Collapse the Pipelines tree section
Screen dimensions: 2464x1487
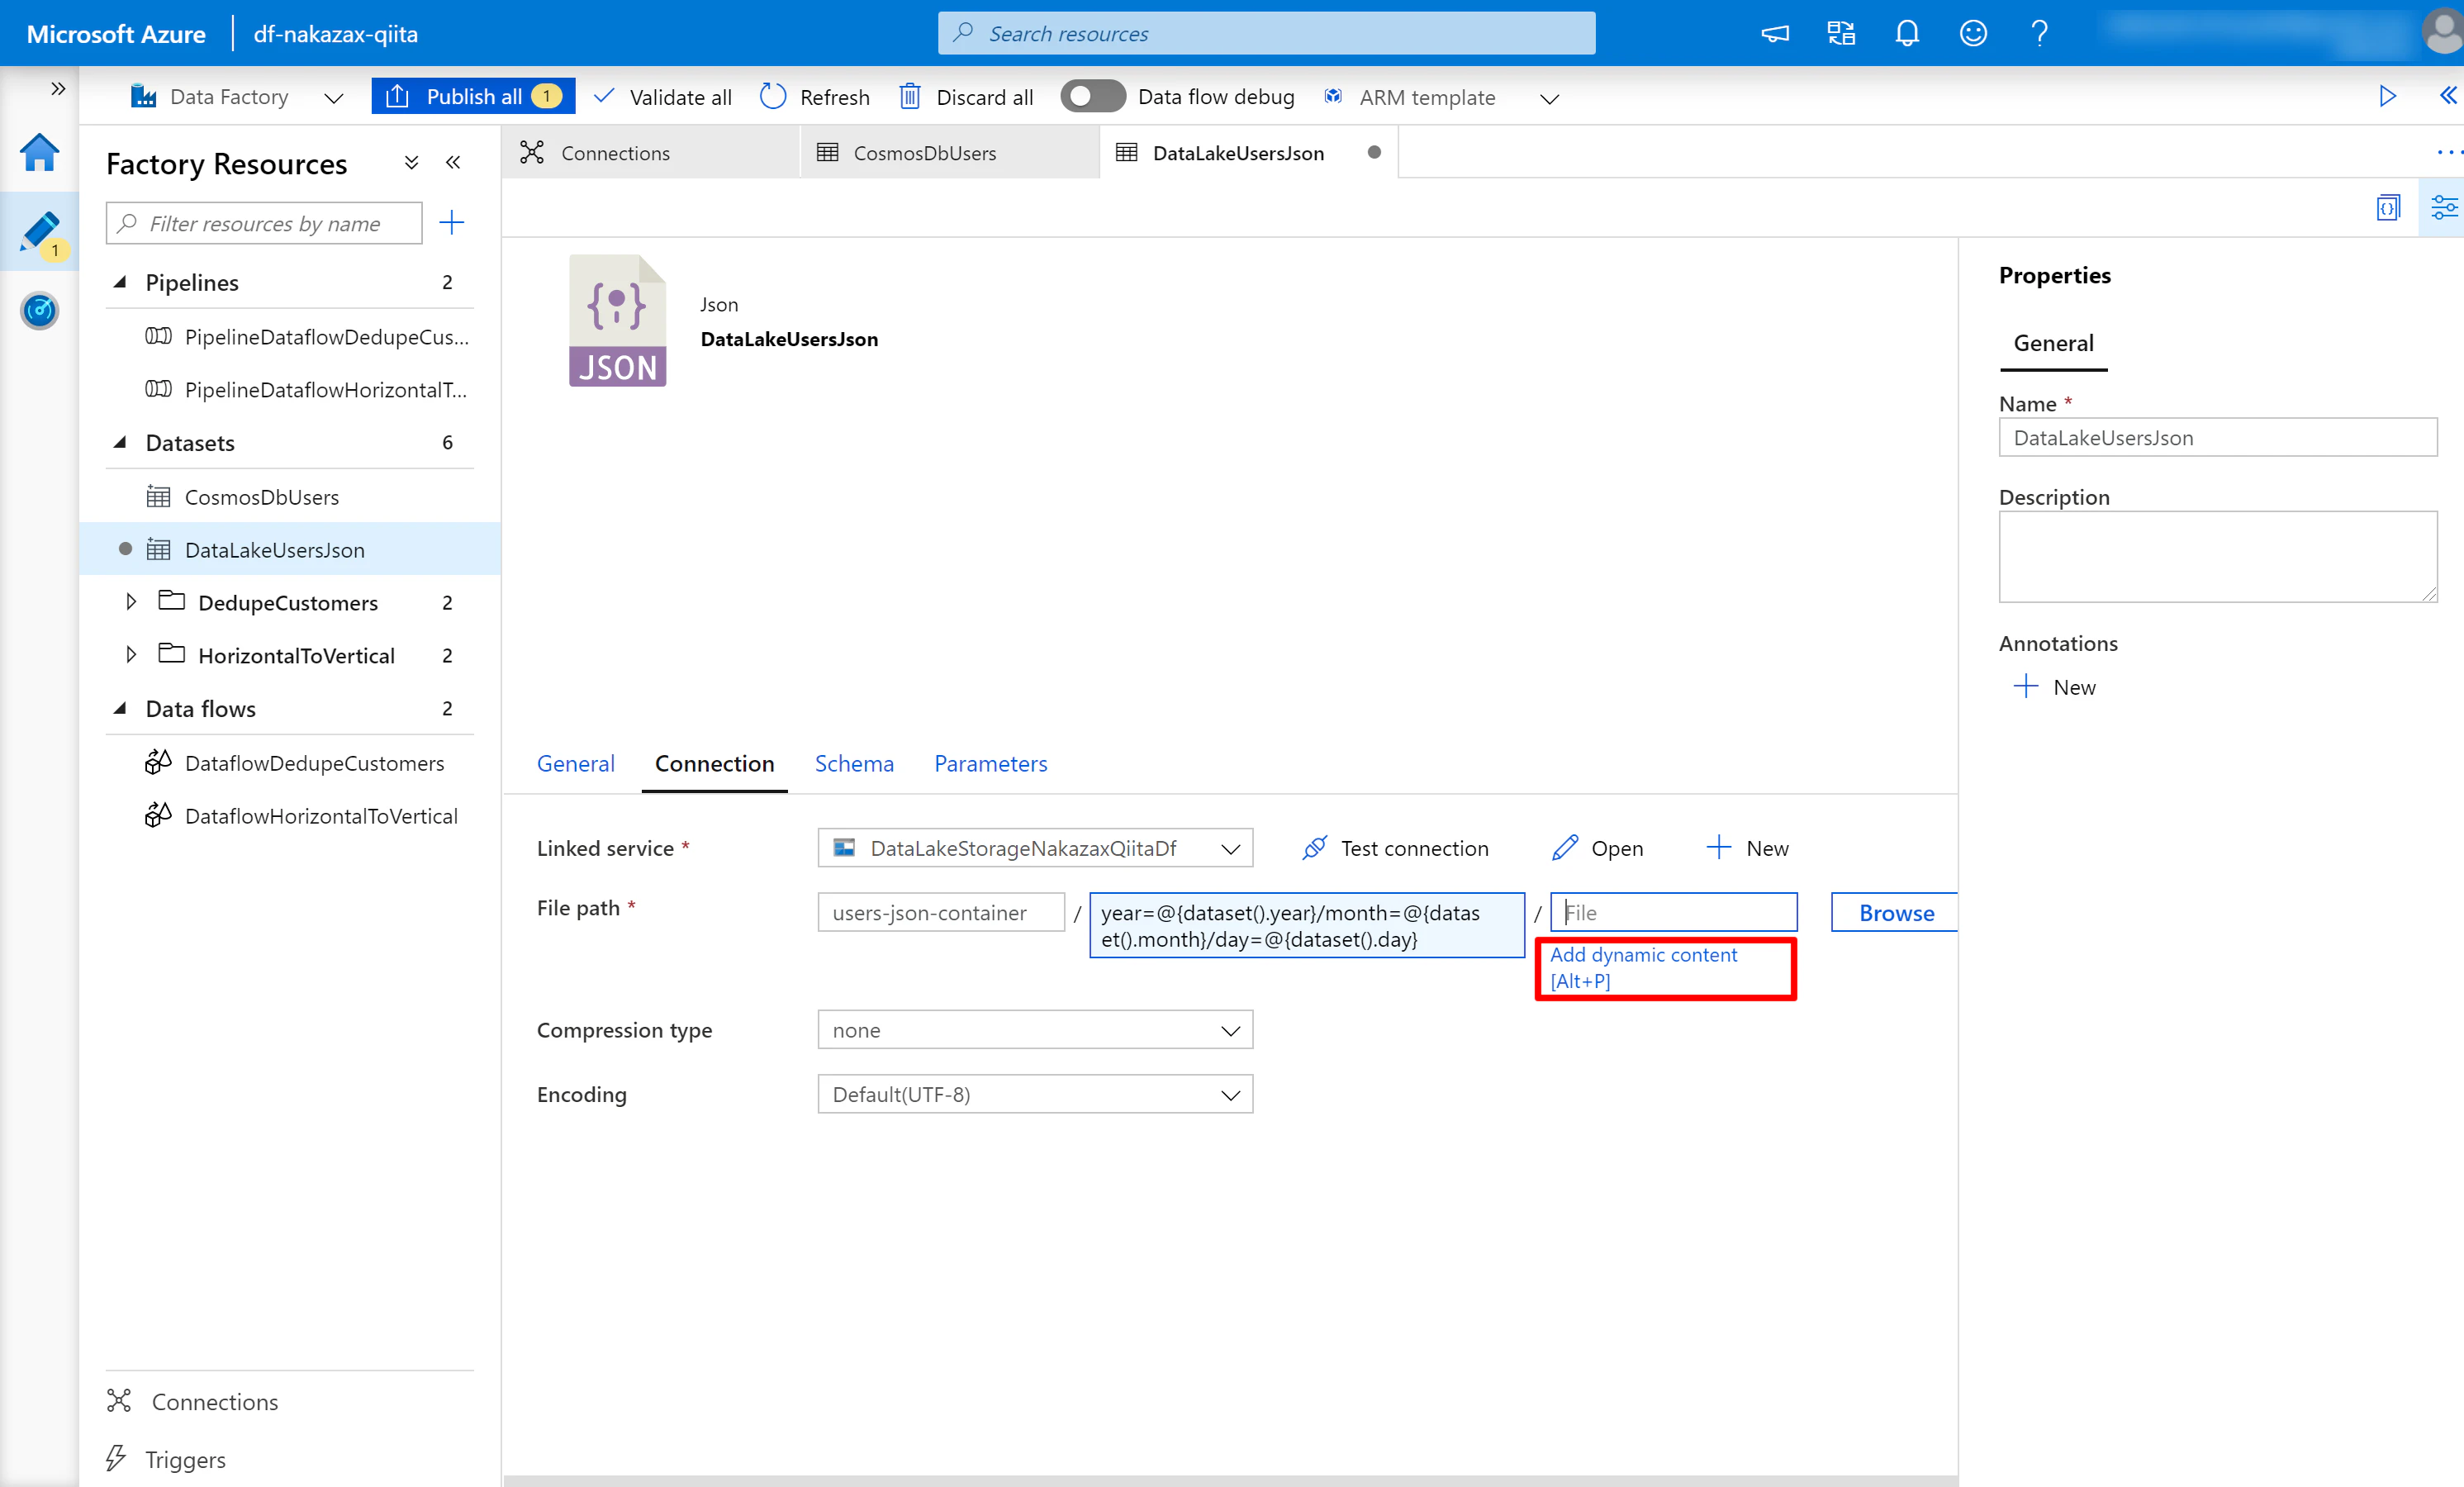click(x=120, y=282)
